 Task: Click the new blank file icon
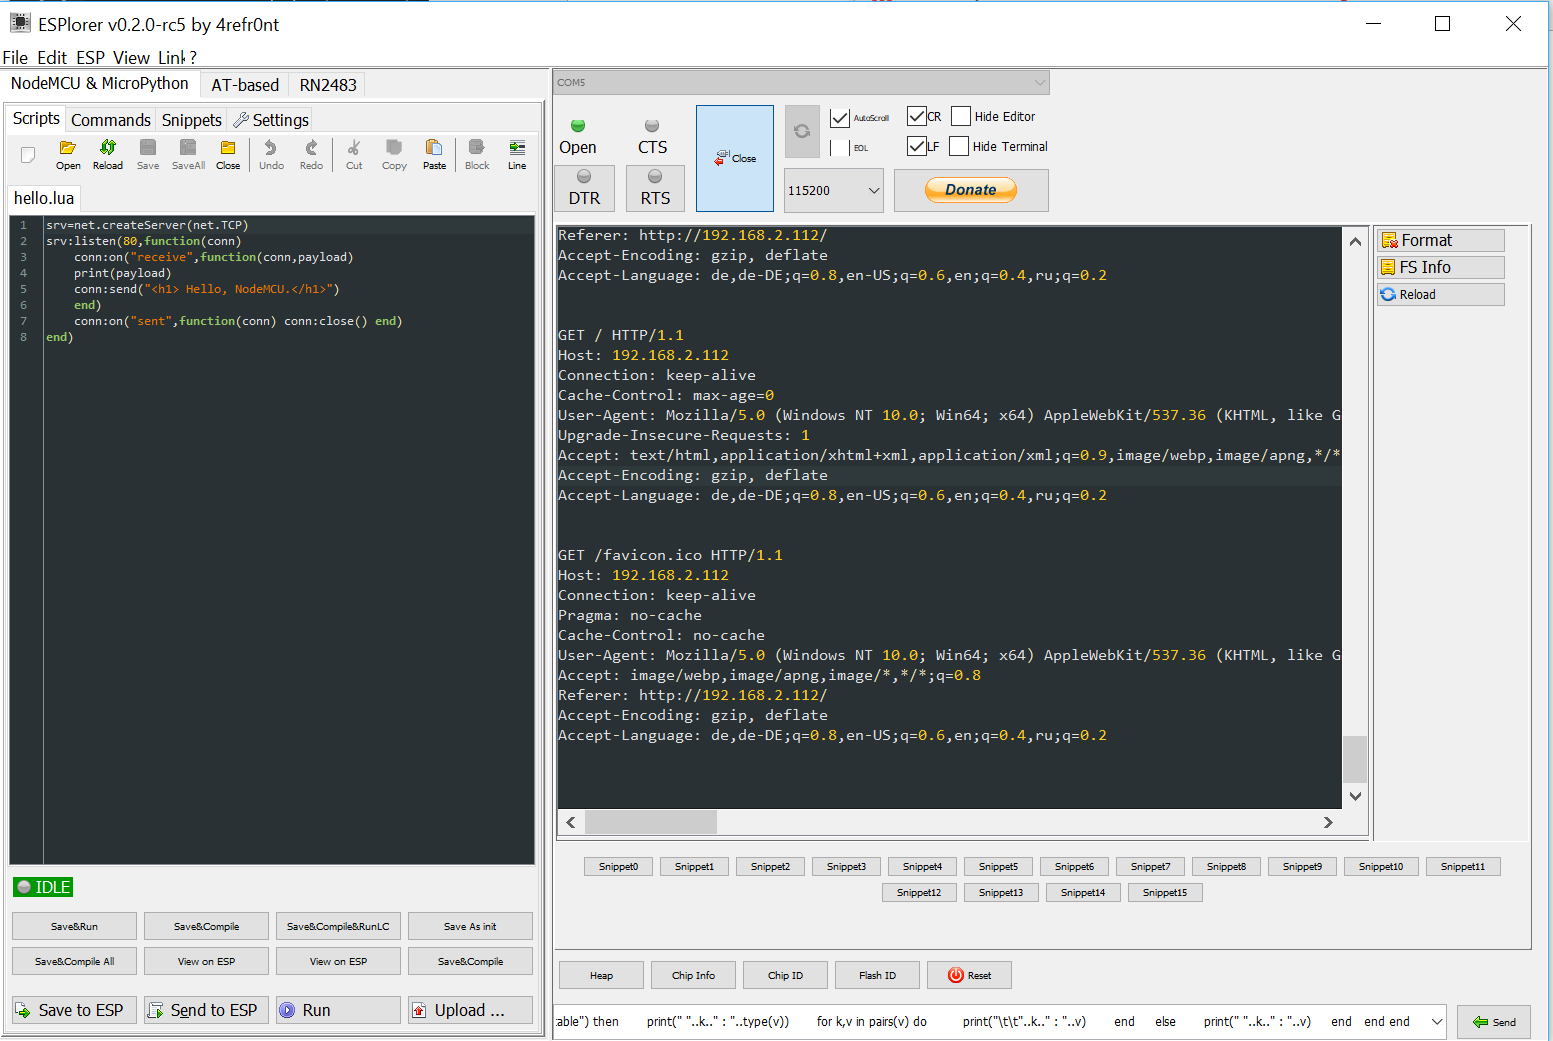[x=28, y=154]
